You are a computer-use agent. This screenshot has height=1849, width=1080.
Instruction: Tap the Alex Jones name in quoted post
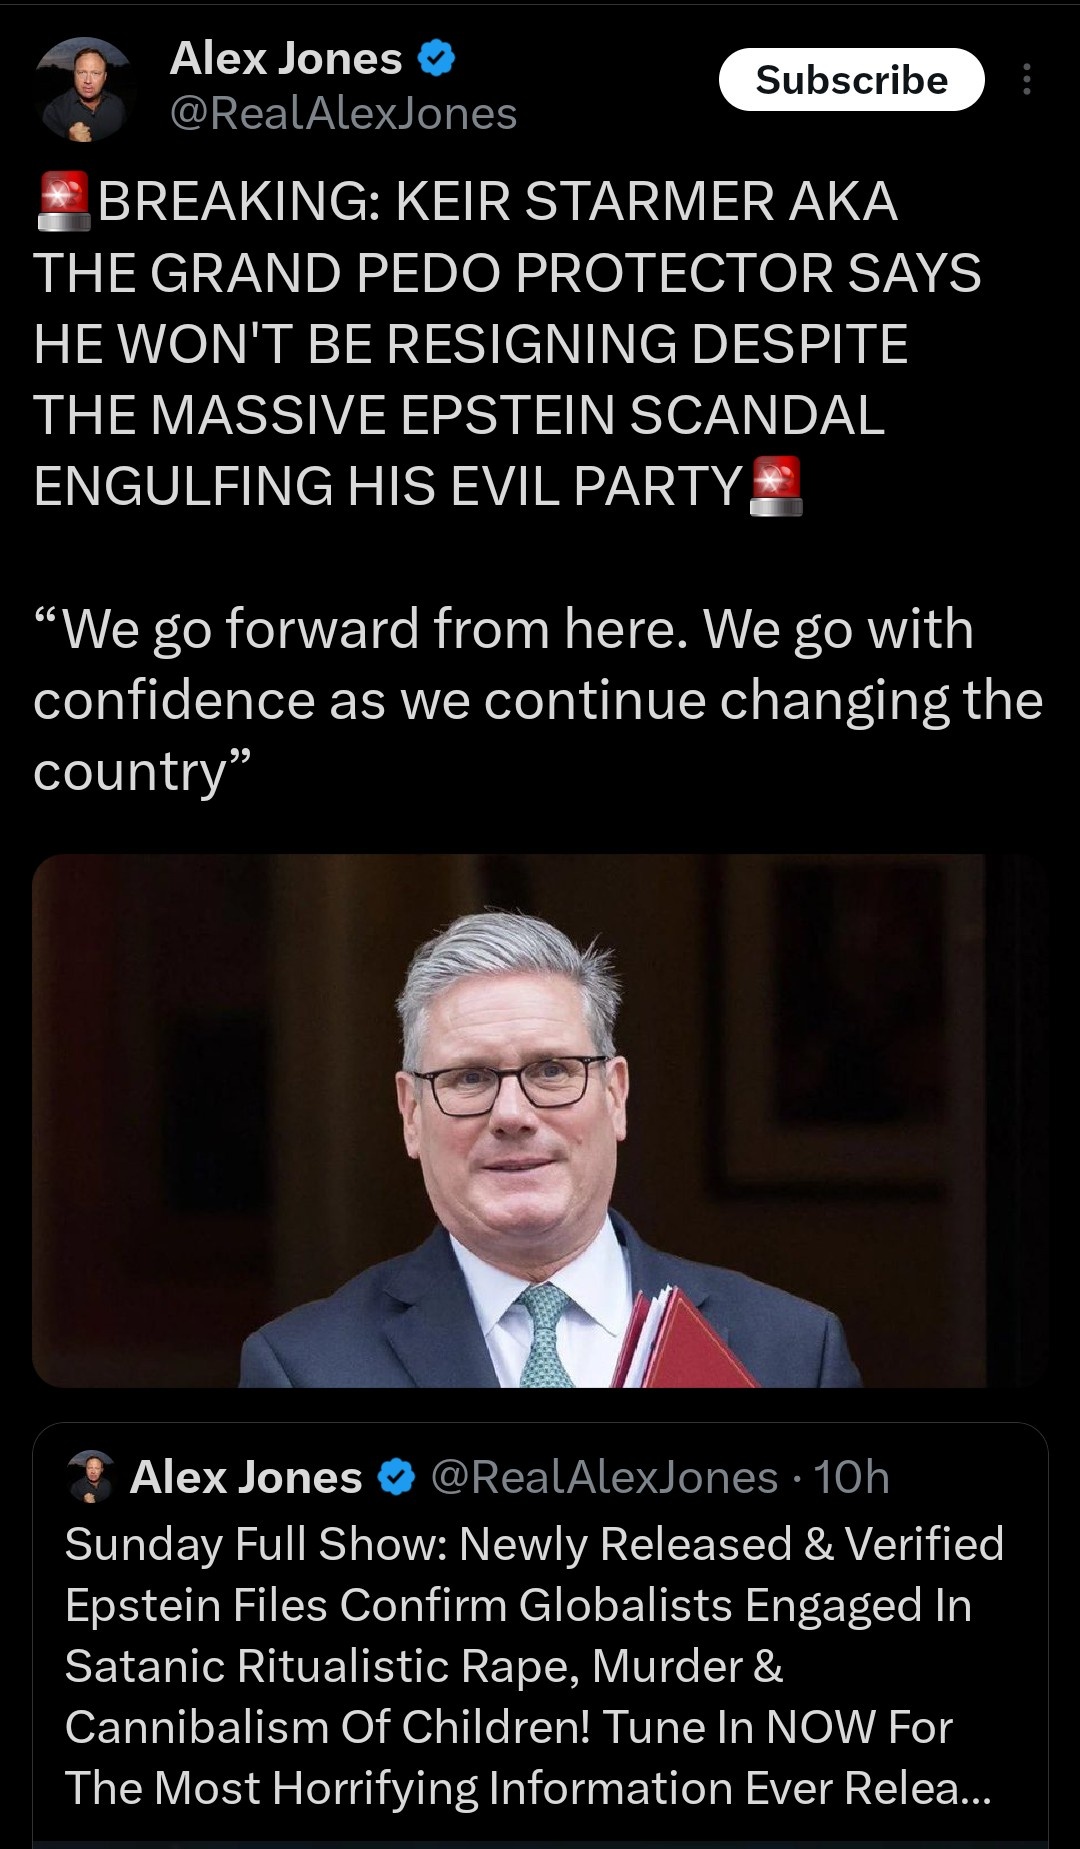(246, 1477)
